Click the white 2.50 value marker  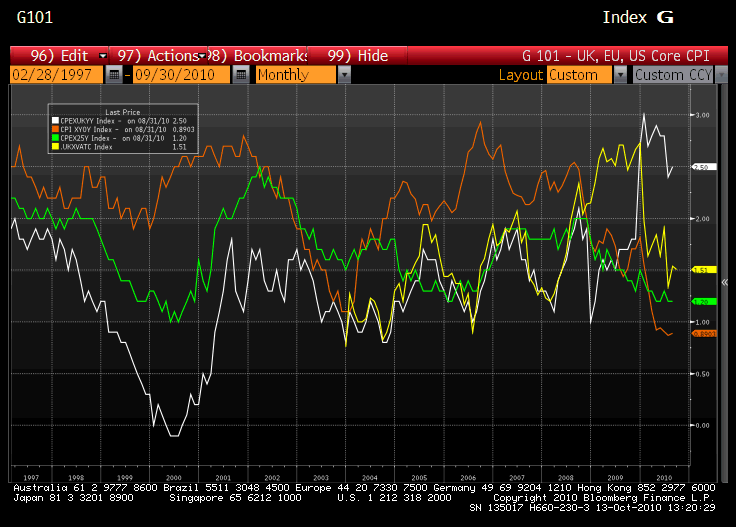click(x=704, y=167)
